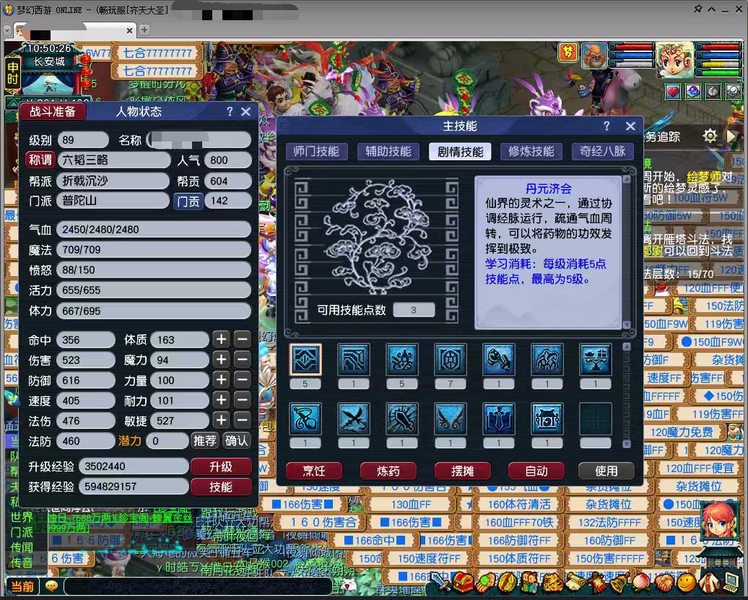Open the quest tracker settings gear
This screenshot has width=748, height=600.
[710, 136]
